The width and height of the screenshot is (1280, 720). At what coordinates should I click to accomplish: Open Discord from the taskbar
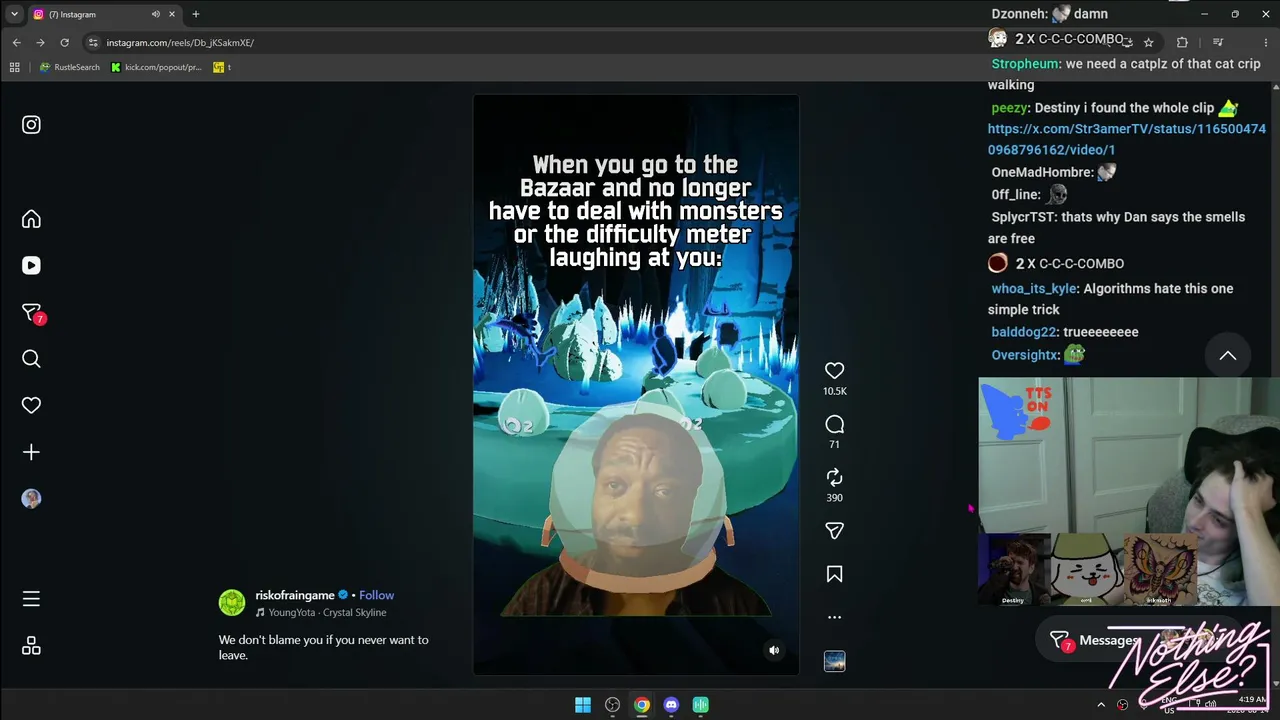671,705
